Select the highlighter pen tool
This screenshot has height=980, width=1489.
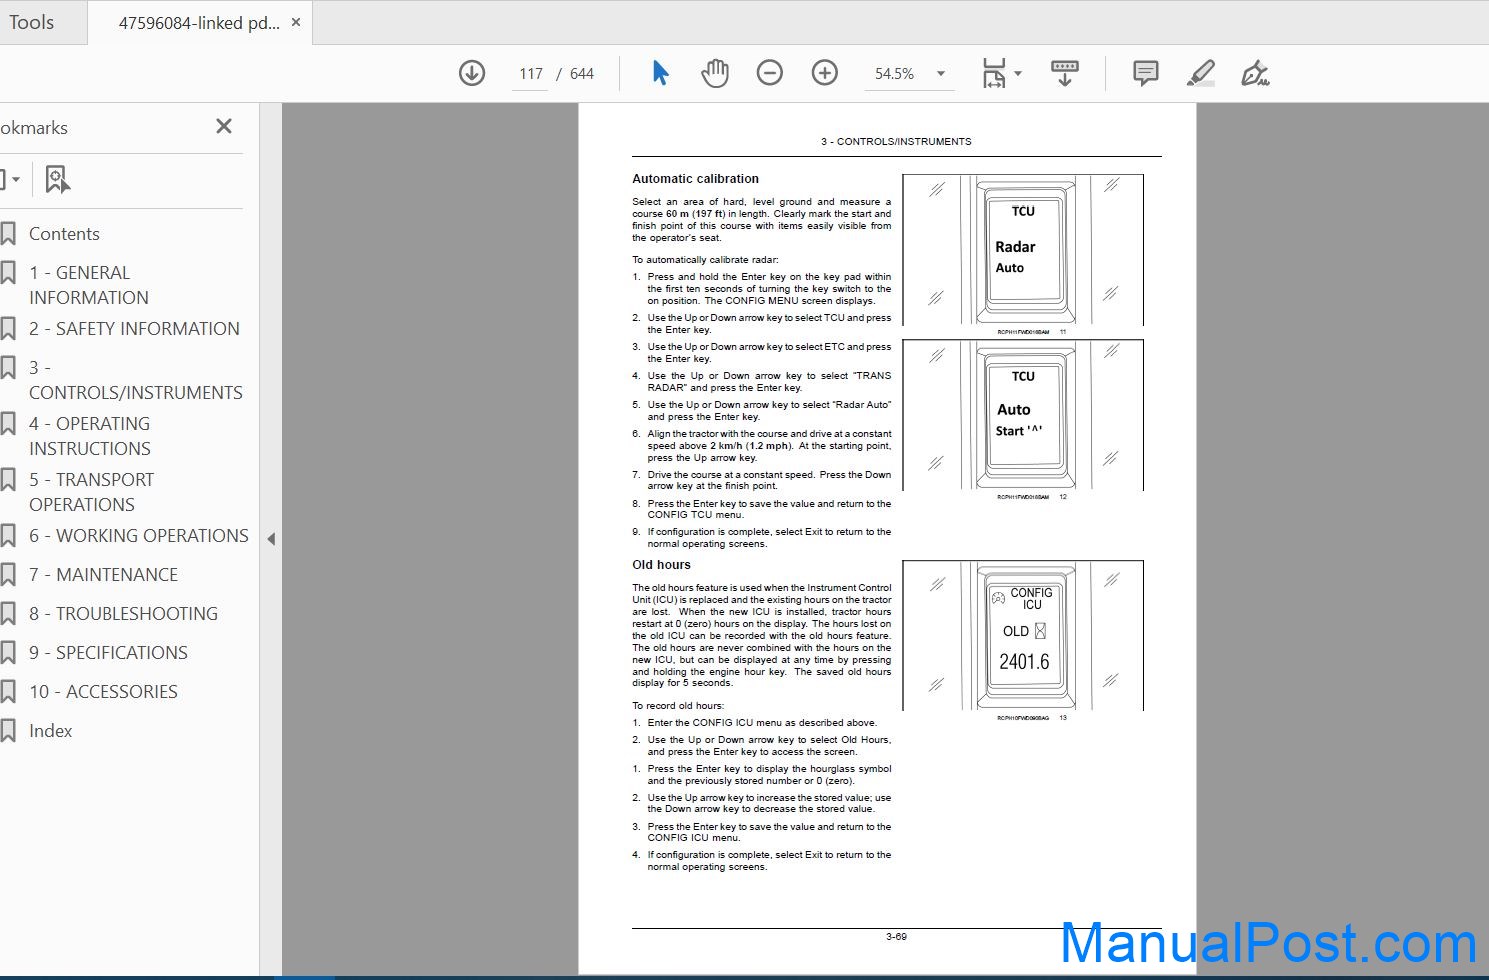(x=1201, y=73)
